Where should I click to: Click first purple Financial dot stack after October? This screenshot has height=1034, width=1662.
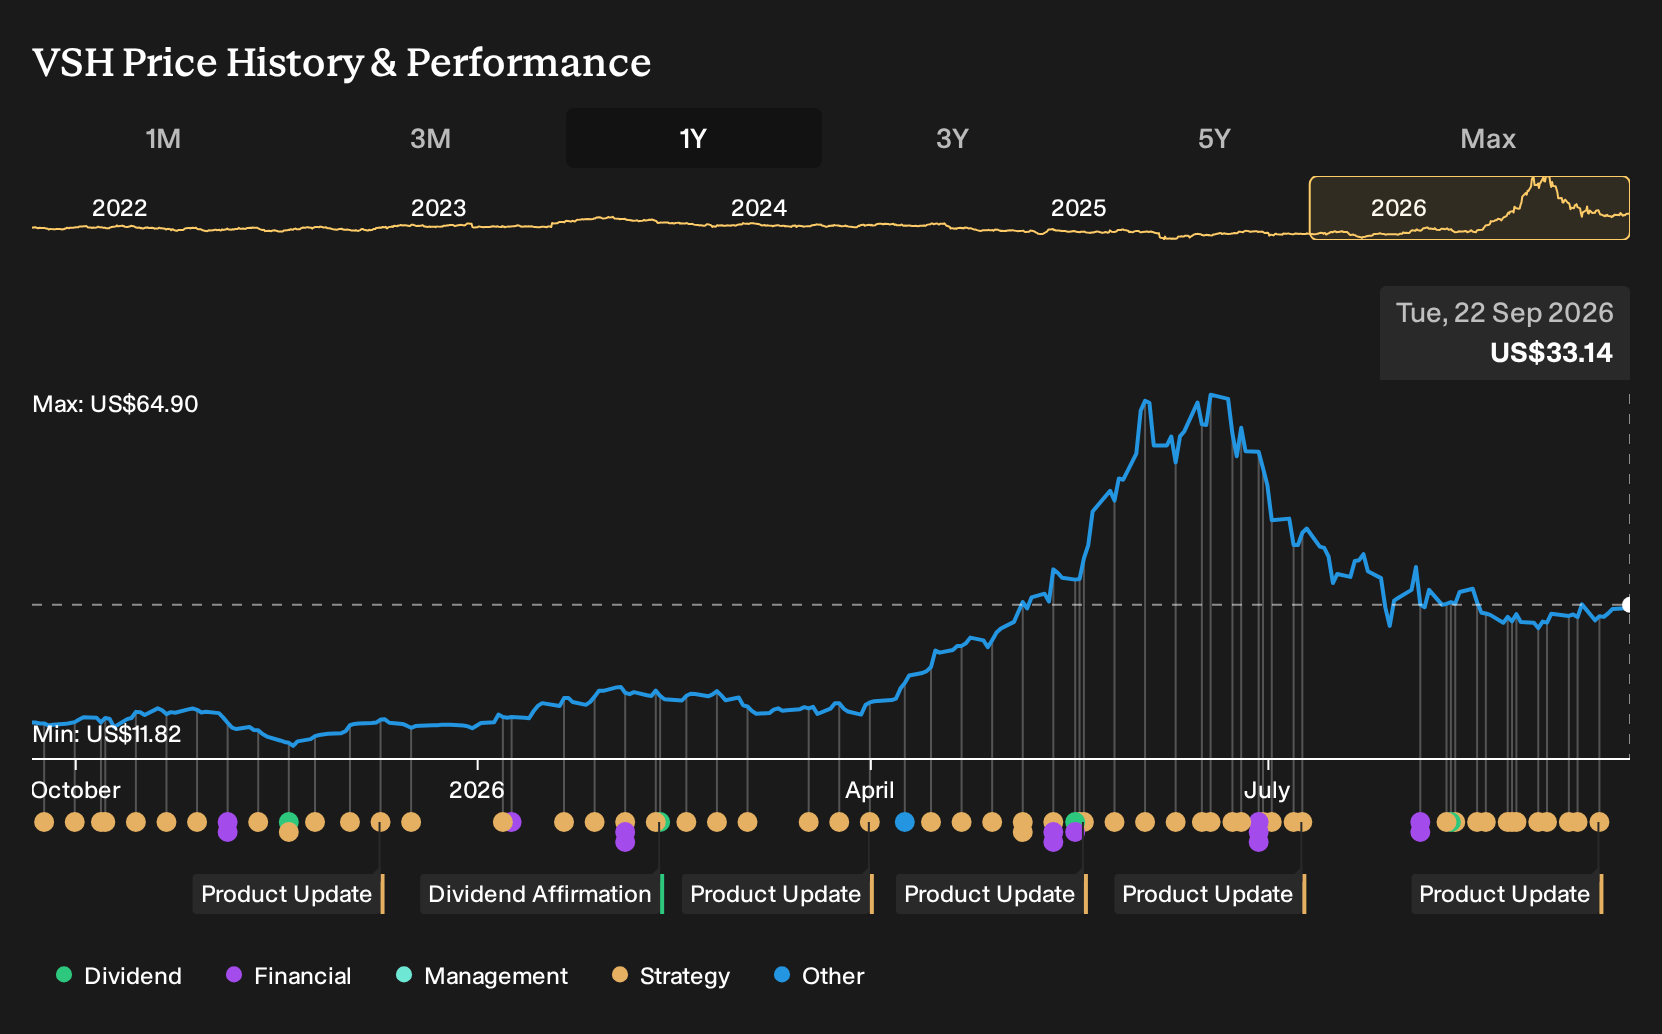click(227, 827)
